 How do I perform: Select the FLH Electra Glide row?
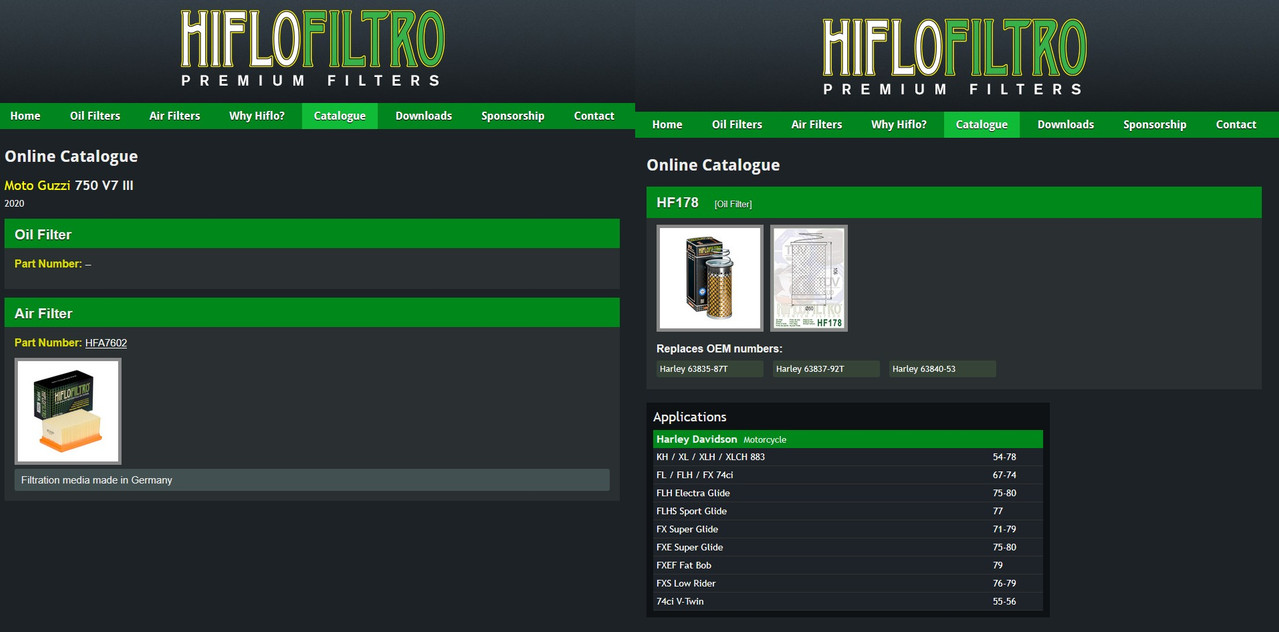(x=848, y=493)
